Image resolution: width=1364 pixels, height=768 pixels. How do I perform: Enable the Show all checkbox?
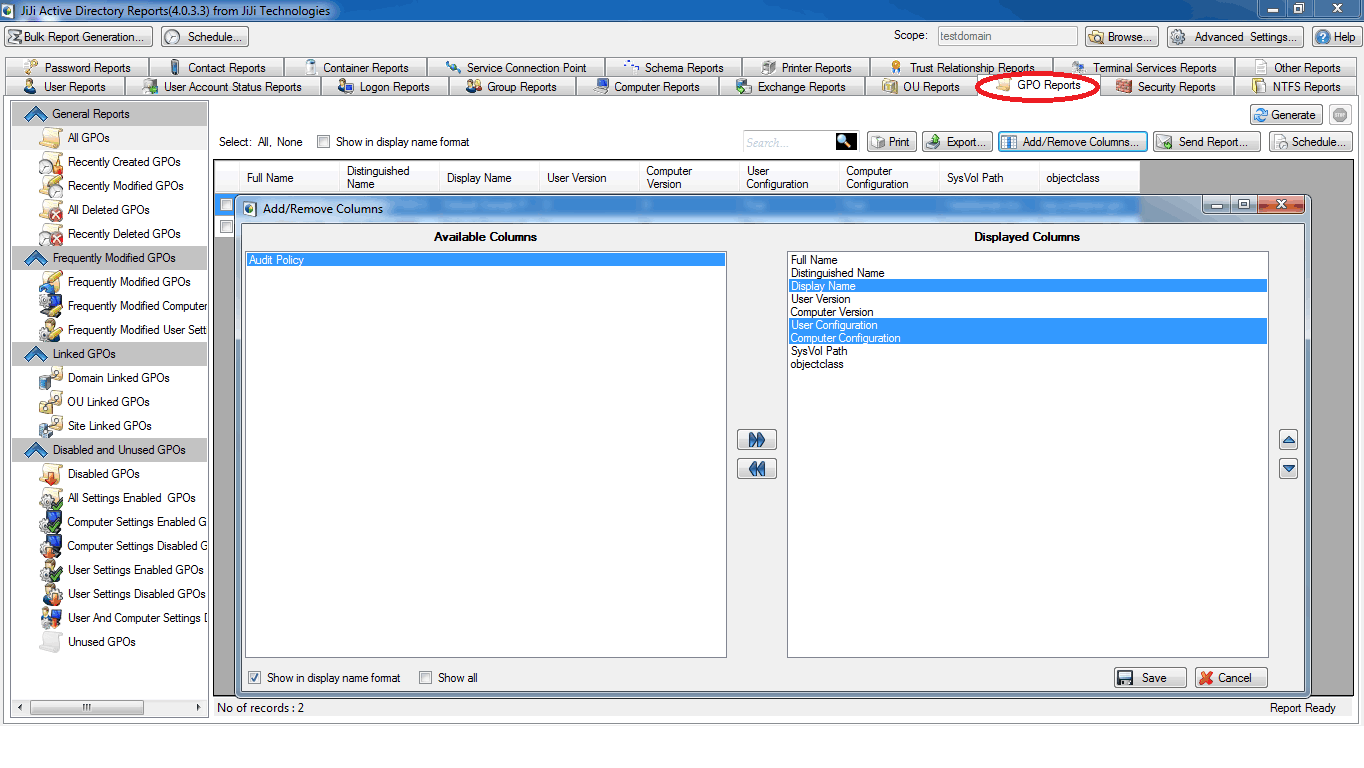(x=426, y=677)
